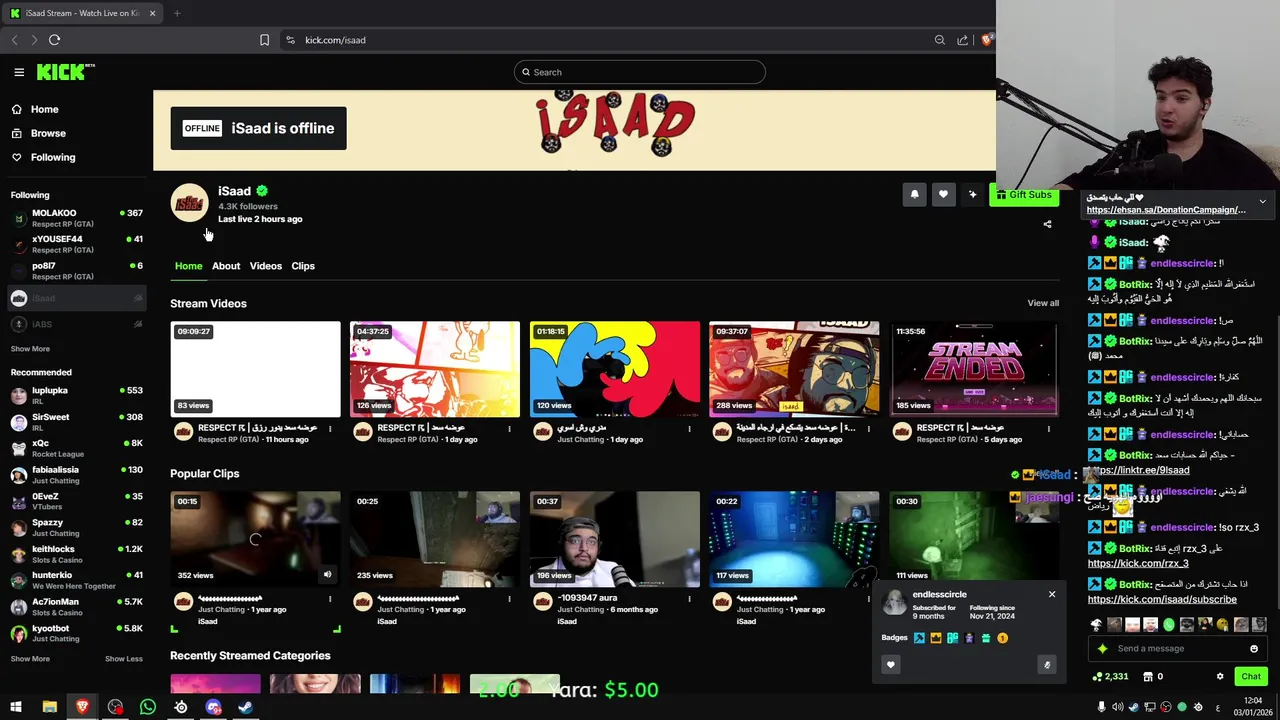1280x720 pixels.
Task: Click the Gift Subs button
Action: click(1024, 195)
